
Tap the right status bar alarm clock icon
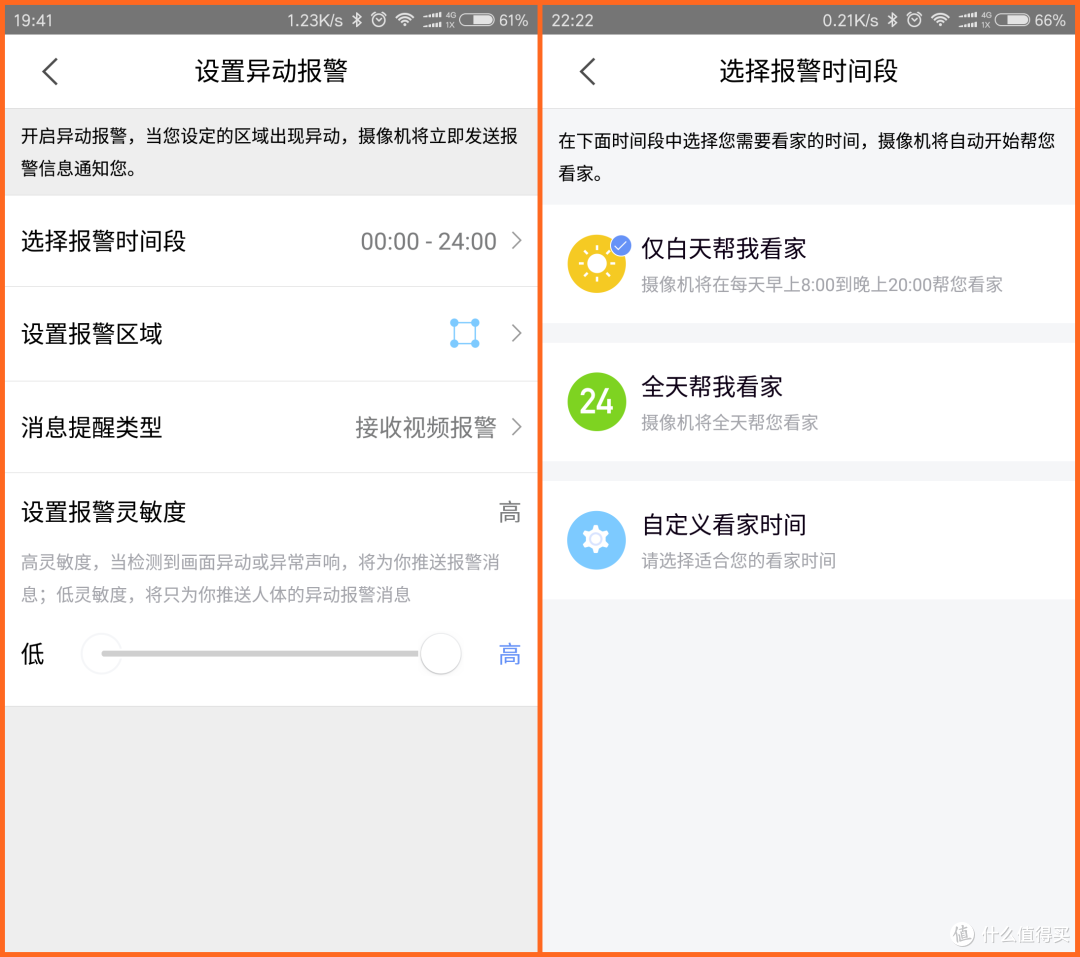tap(914, 19)
